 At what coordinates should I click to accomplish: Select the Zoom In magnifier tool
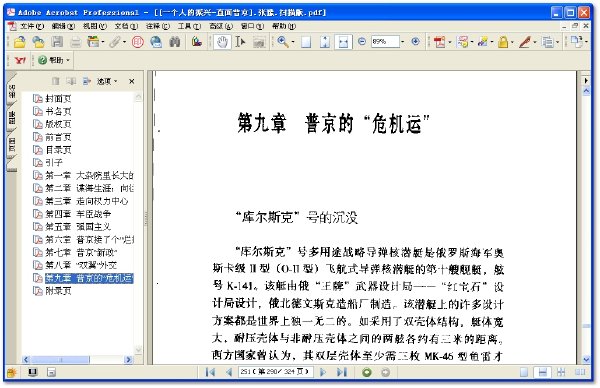pyautogui.click(x=282, y=41)
